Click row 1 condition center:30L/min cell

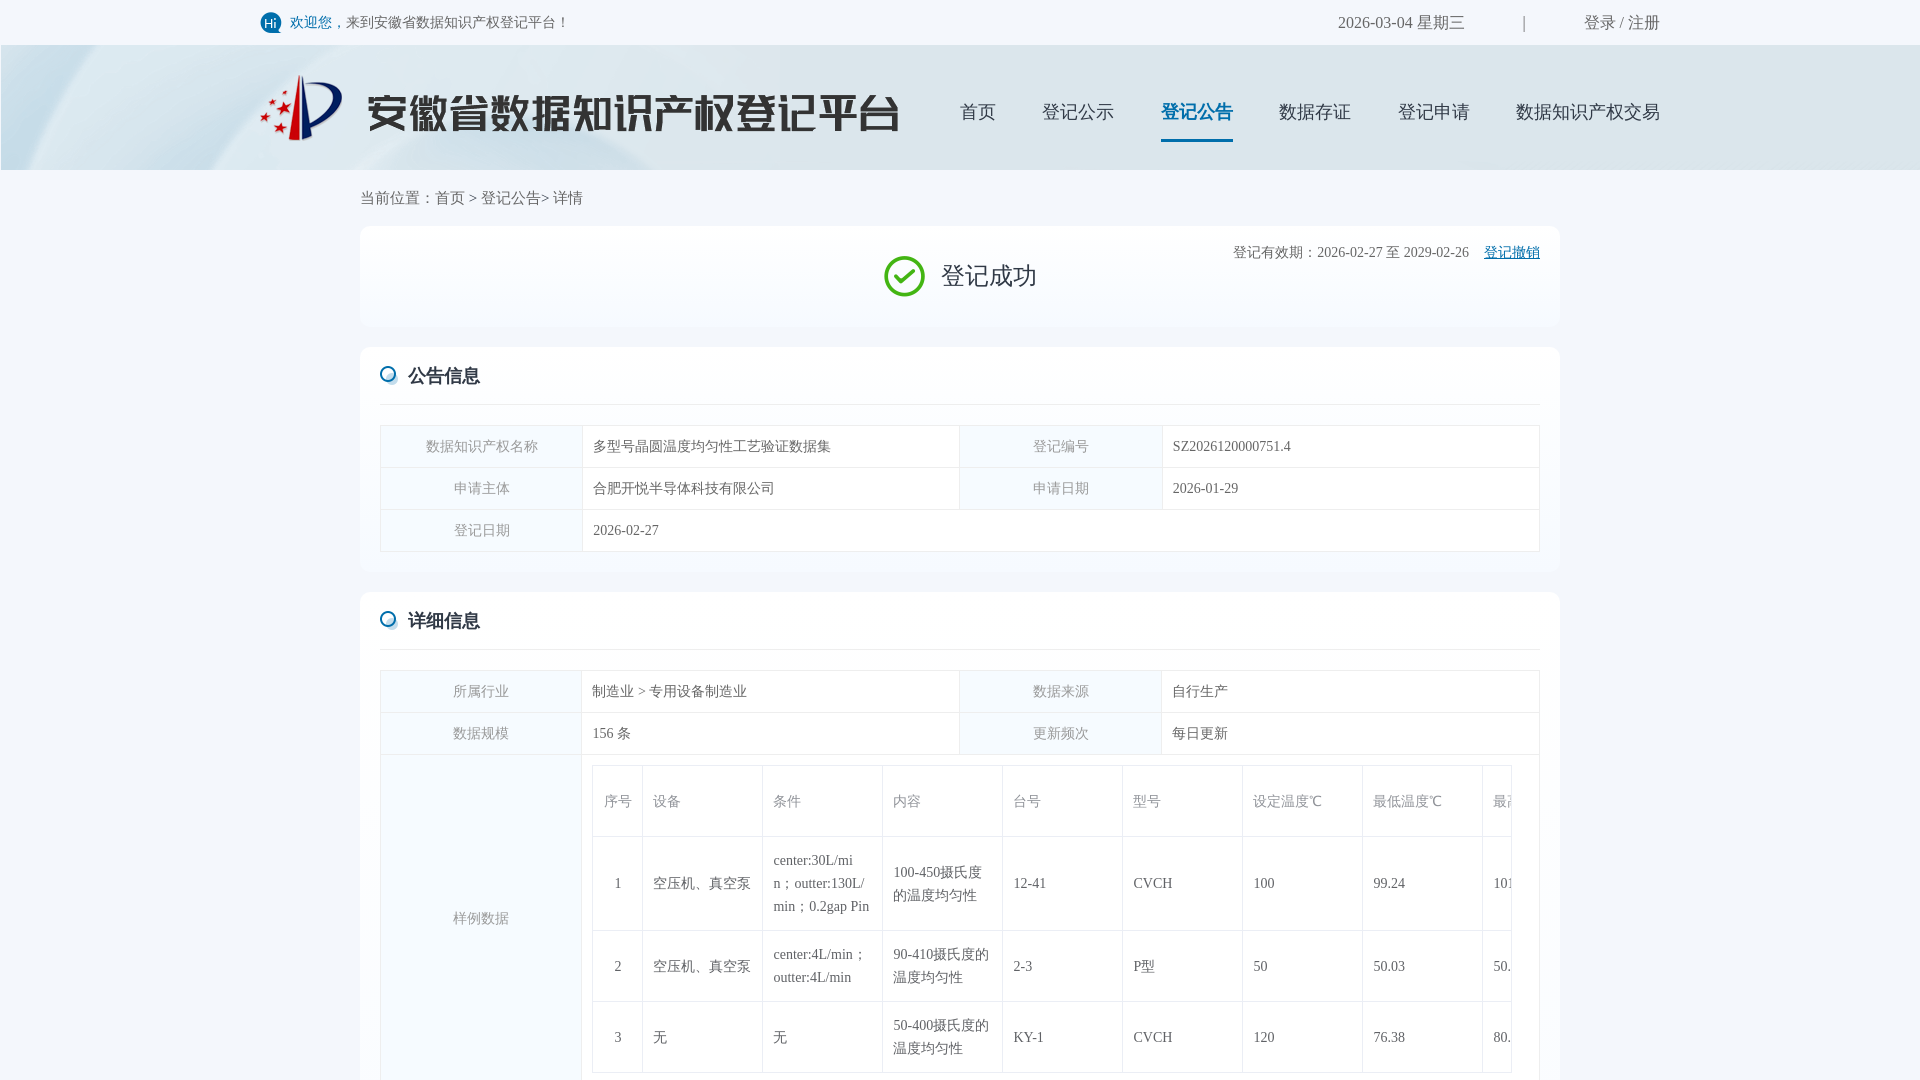821,884
